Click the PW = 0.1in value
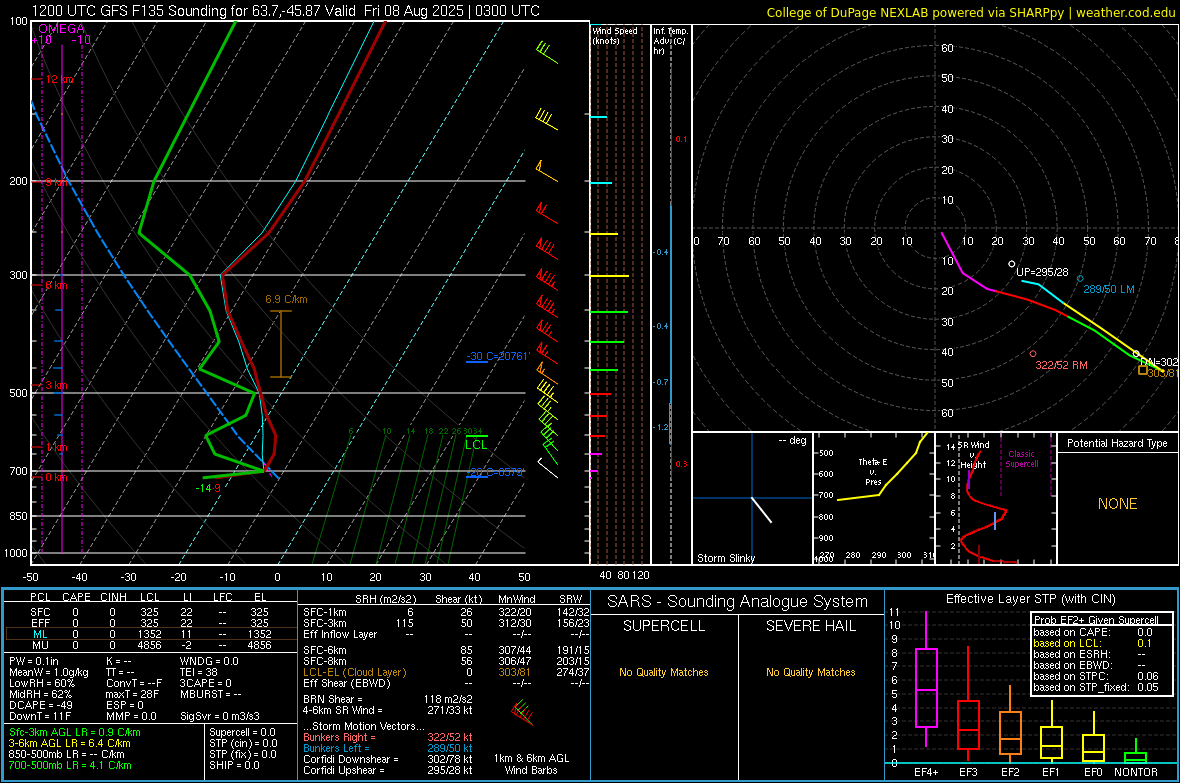 coord(34,661)
